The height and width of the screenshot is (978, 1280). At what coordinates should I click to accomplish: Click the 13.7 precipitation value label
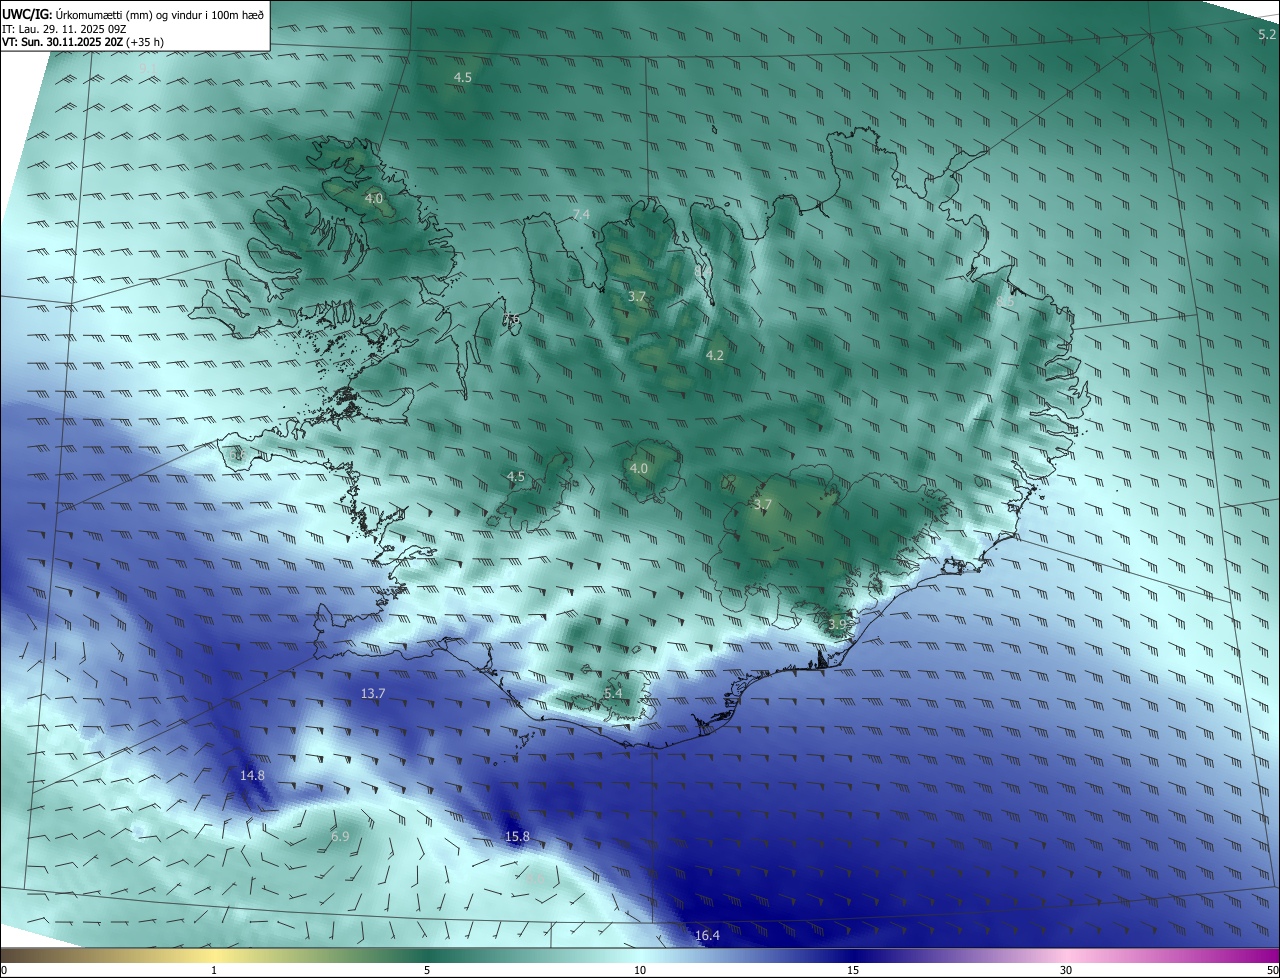[x=373, y=693]
